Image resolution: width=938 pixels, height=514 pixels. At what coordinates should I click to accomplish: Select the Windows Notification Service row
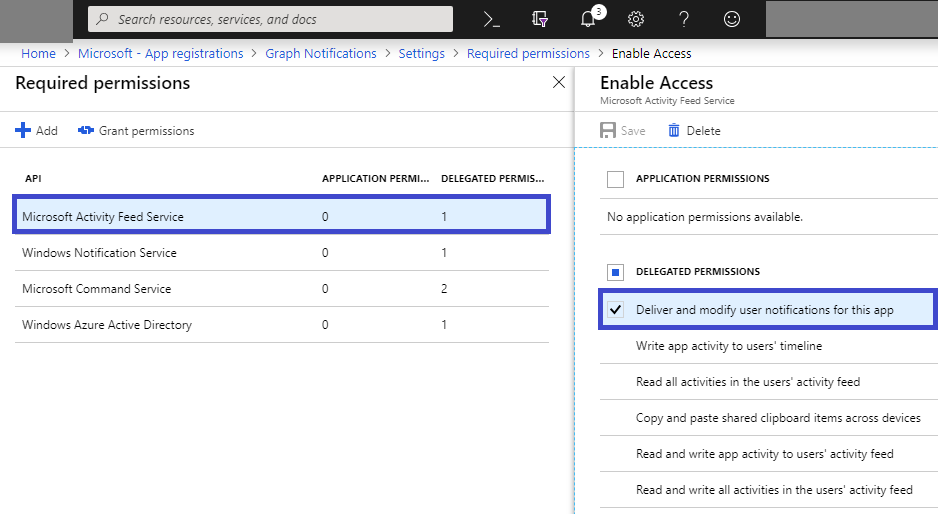point(100,253)
